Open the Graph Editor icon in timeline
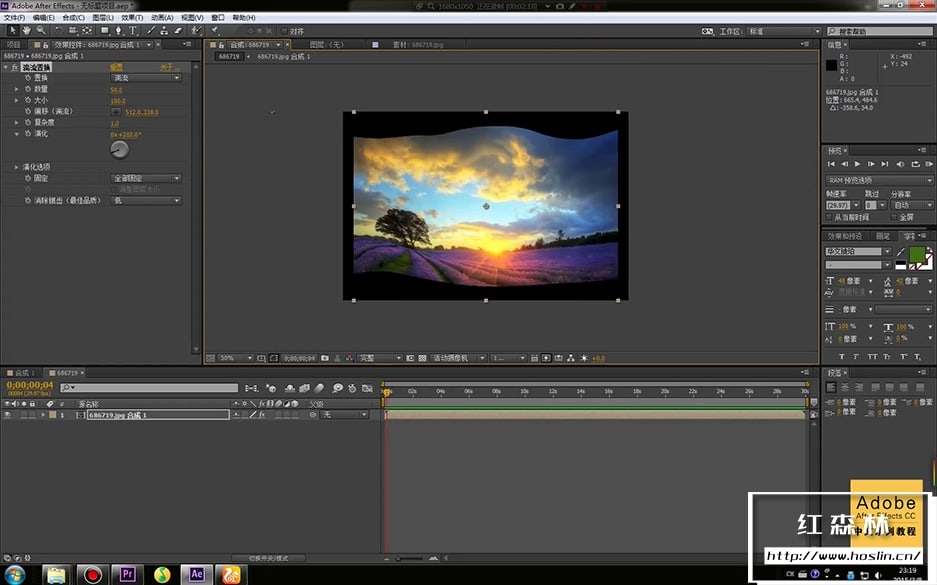This screenshot has width=937, height=585. 368,388
